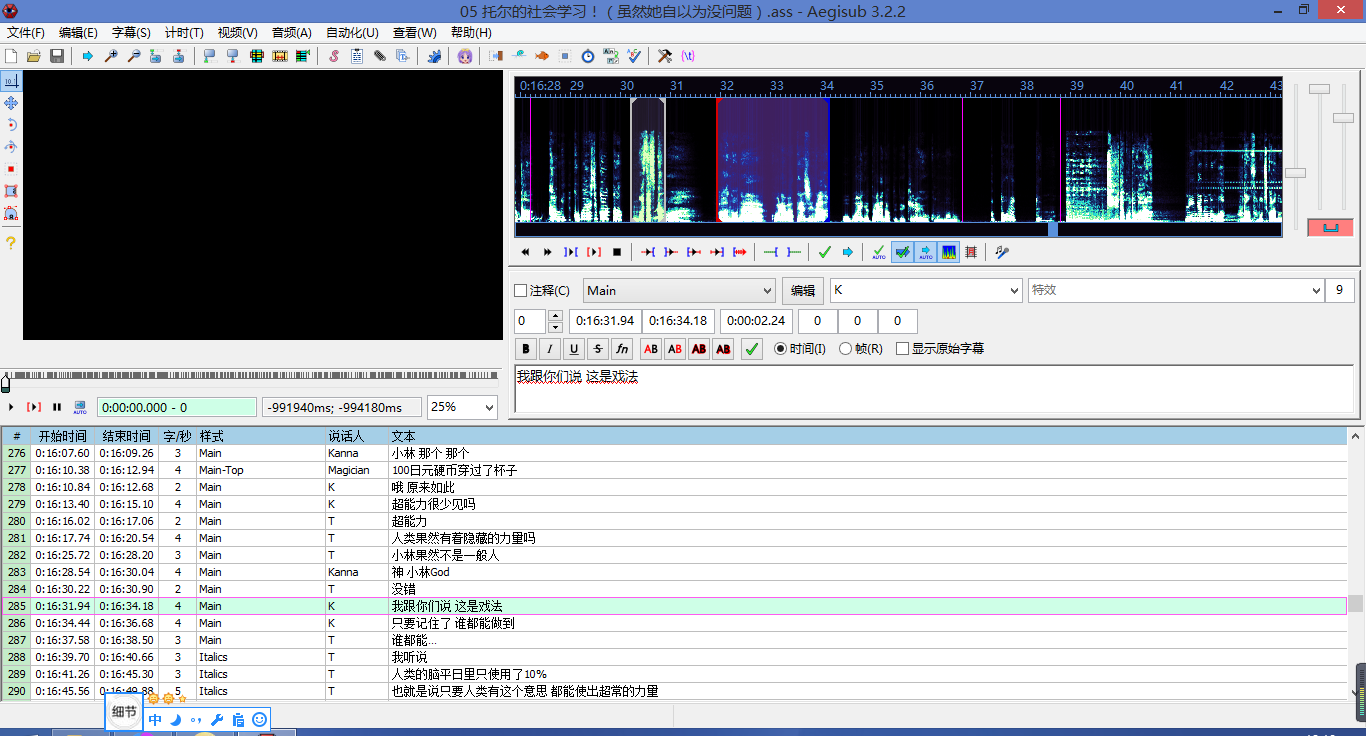The width and height of the screenshot is (1366, 736).
Task: Open the Styling Assistant icon
Action: [x=519, y=56]
